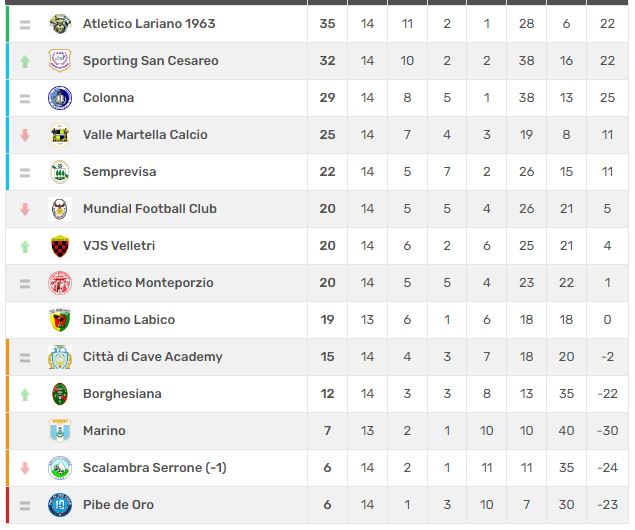Click the Pibe de Oro club logo
Viewport: 635px width, 530px height.
(60, 505)
